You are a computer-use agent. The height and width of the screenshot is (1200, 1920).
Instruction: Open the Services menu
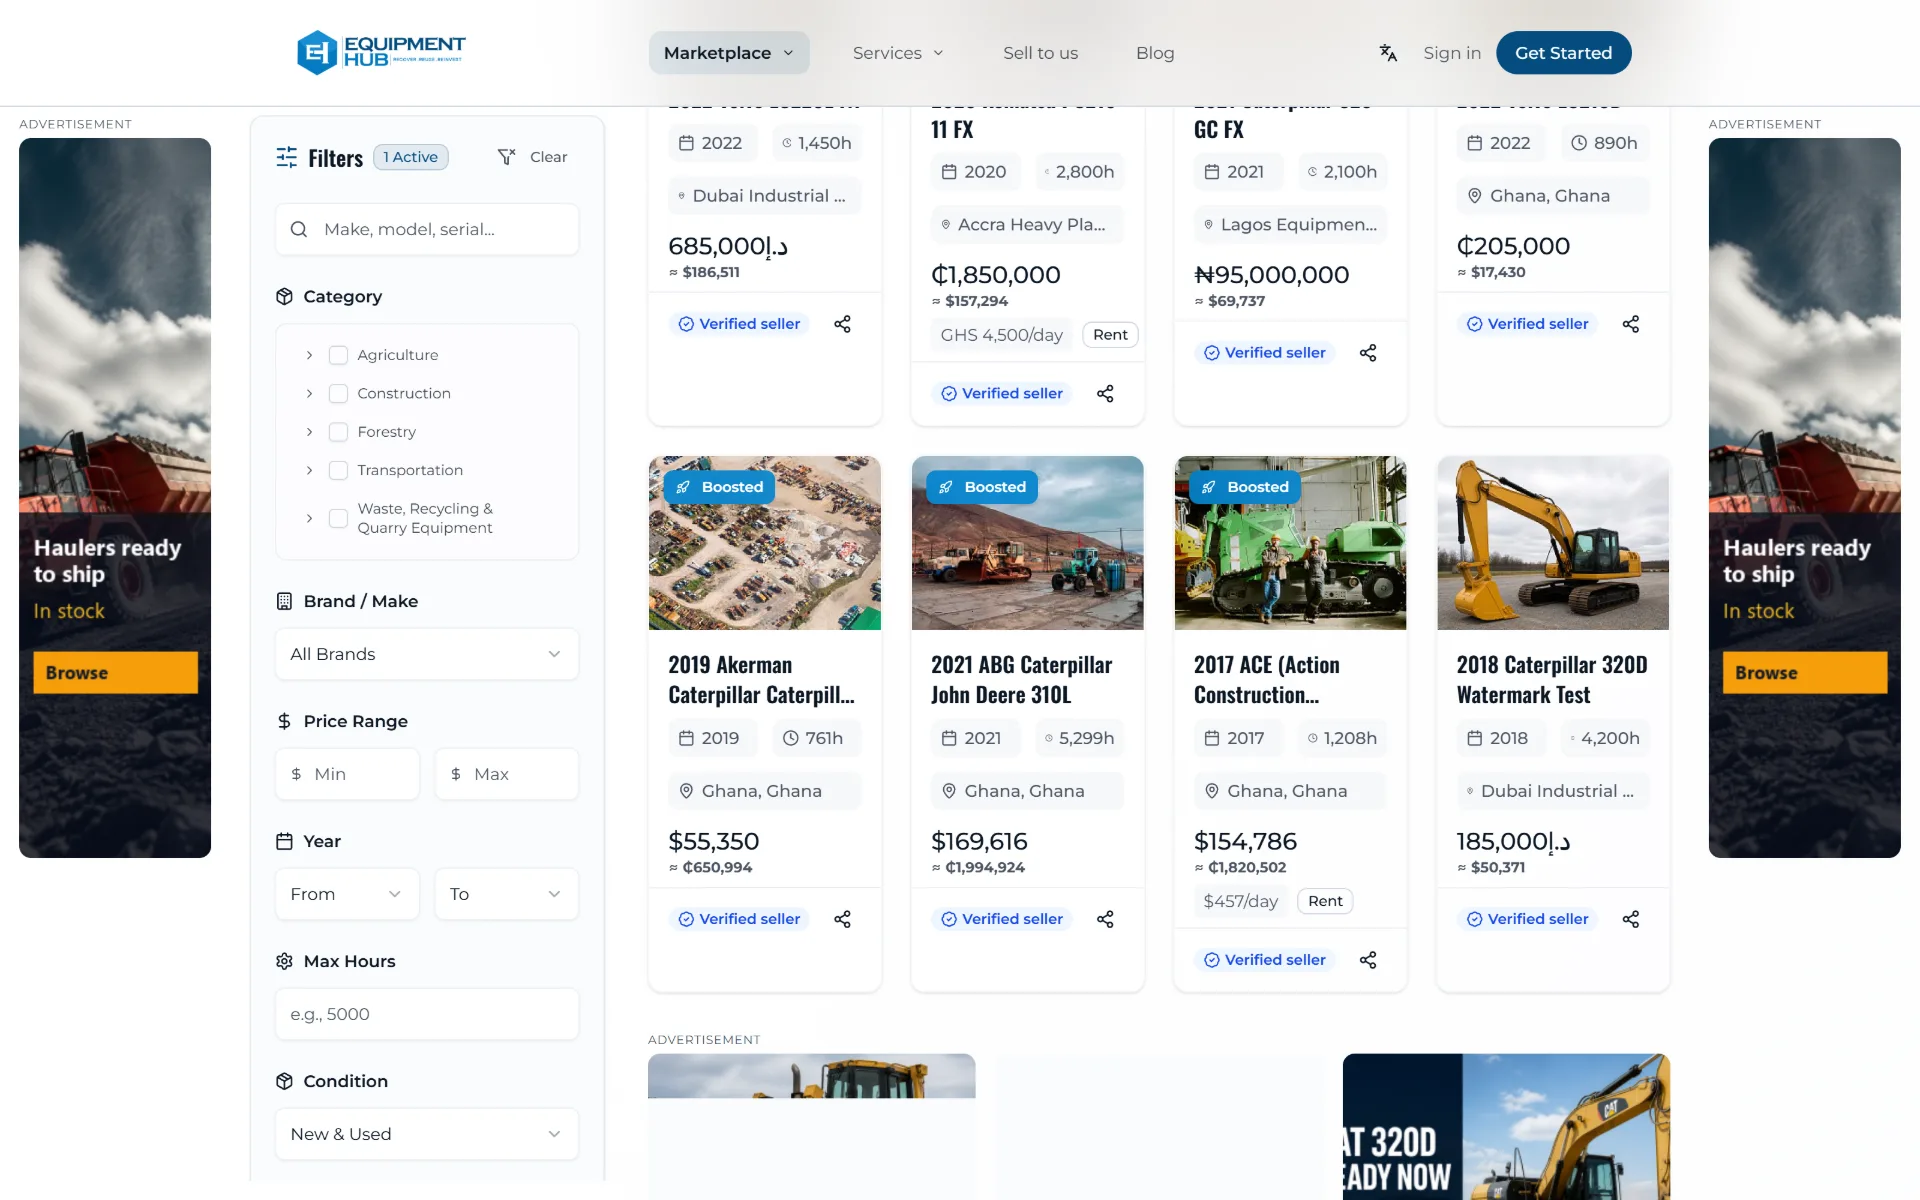898,53
